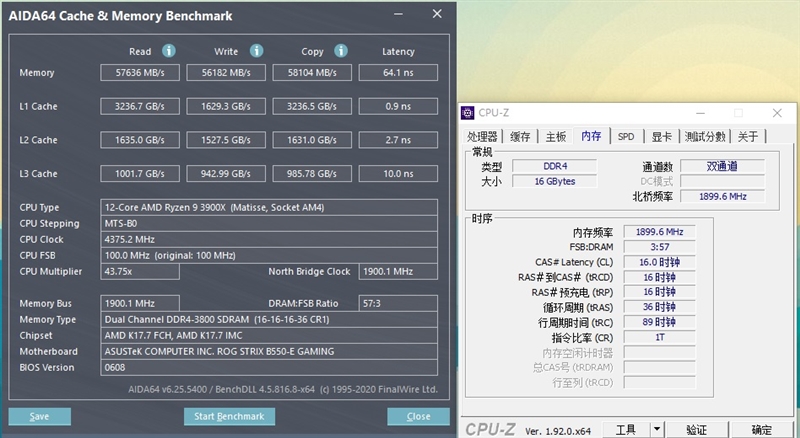Click the Motherboard field ROG STRIX B550-E GAMING
800x438 pixels.
point(269,351)
